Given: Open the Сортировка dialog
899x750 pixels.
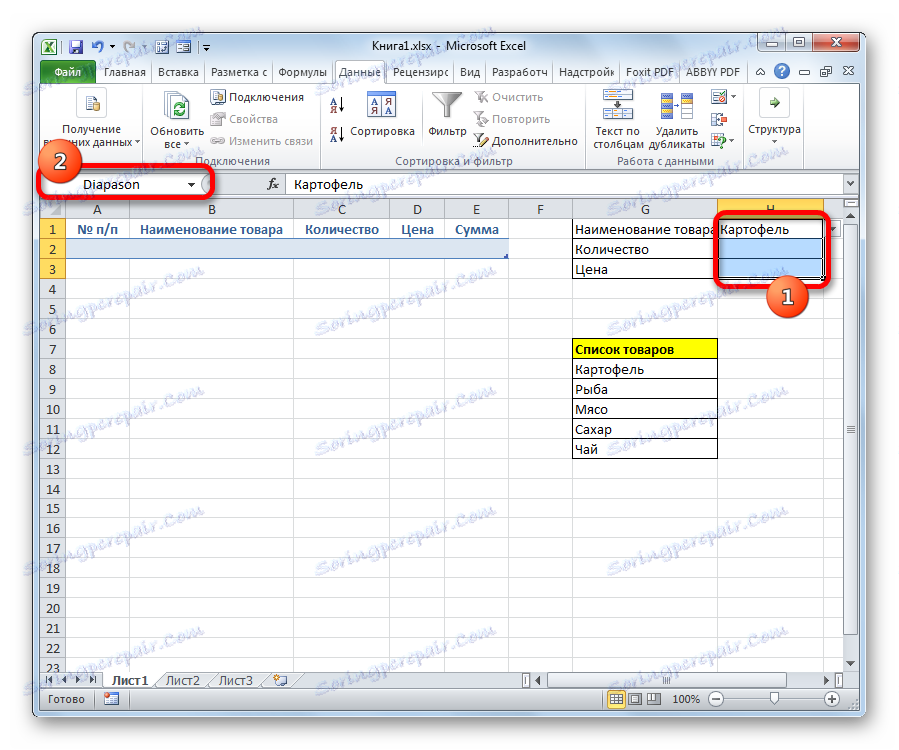Looking at the screenshot, I should click(382, 115).
